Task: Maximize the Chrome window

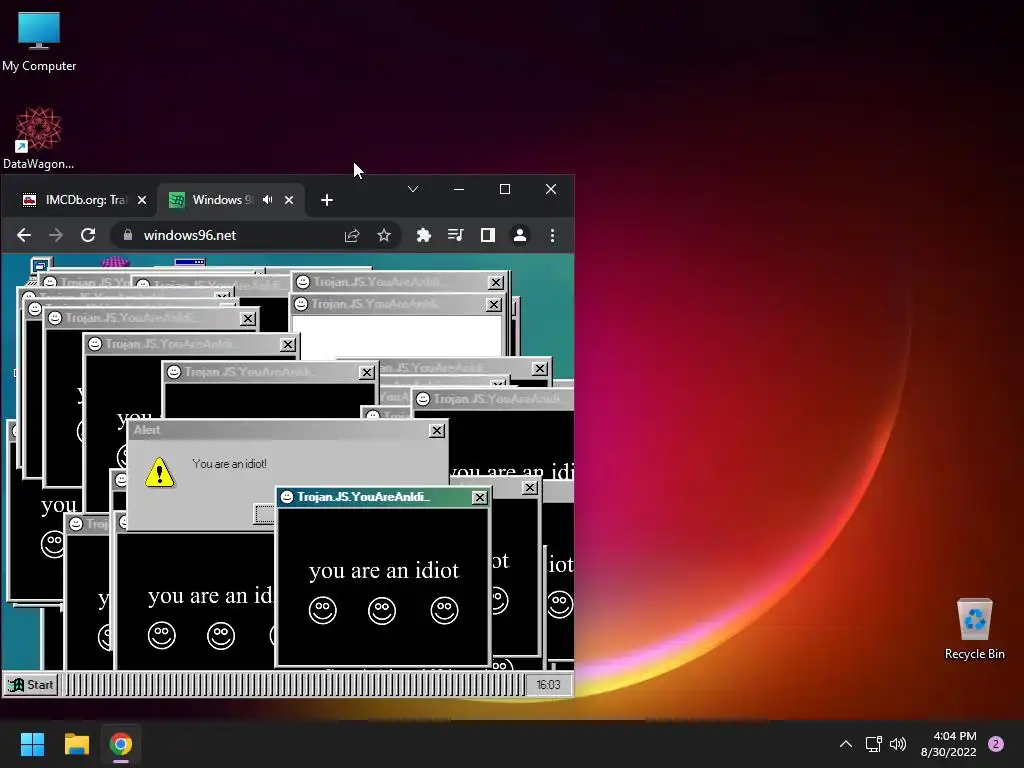Action: coord(505,189)
